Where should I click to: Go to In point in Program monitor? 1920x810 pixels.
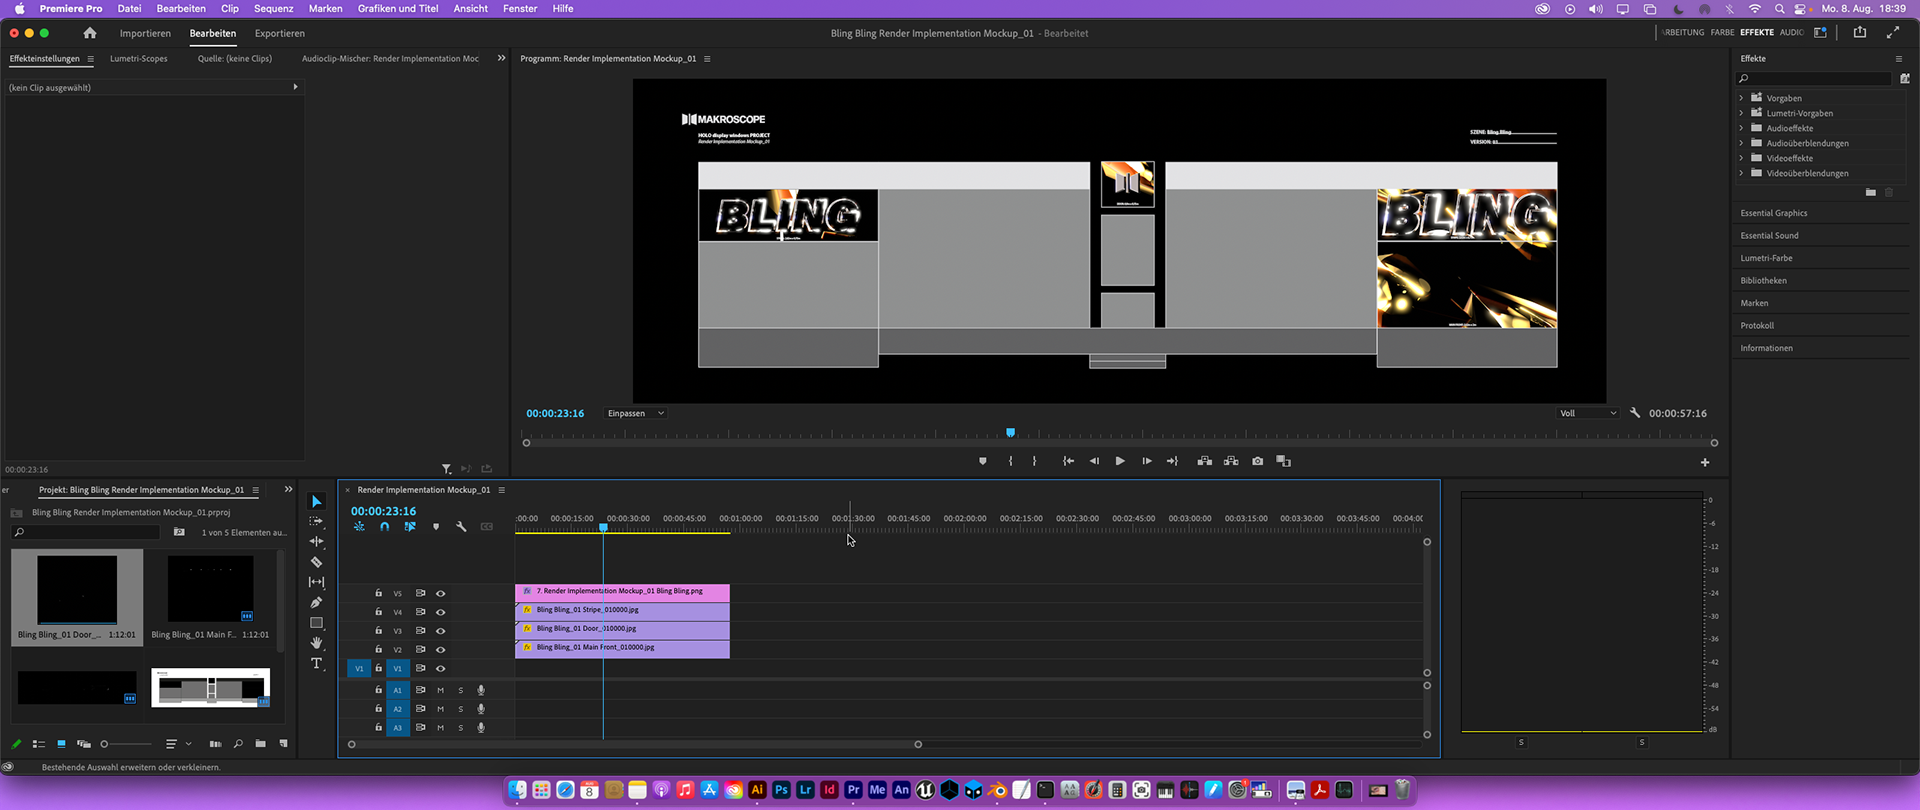pos(1068,461)
